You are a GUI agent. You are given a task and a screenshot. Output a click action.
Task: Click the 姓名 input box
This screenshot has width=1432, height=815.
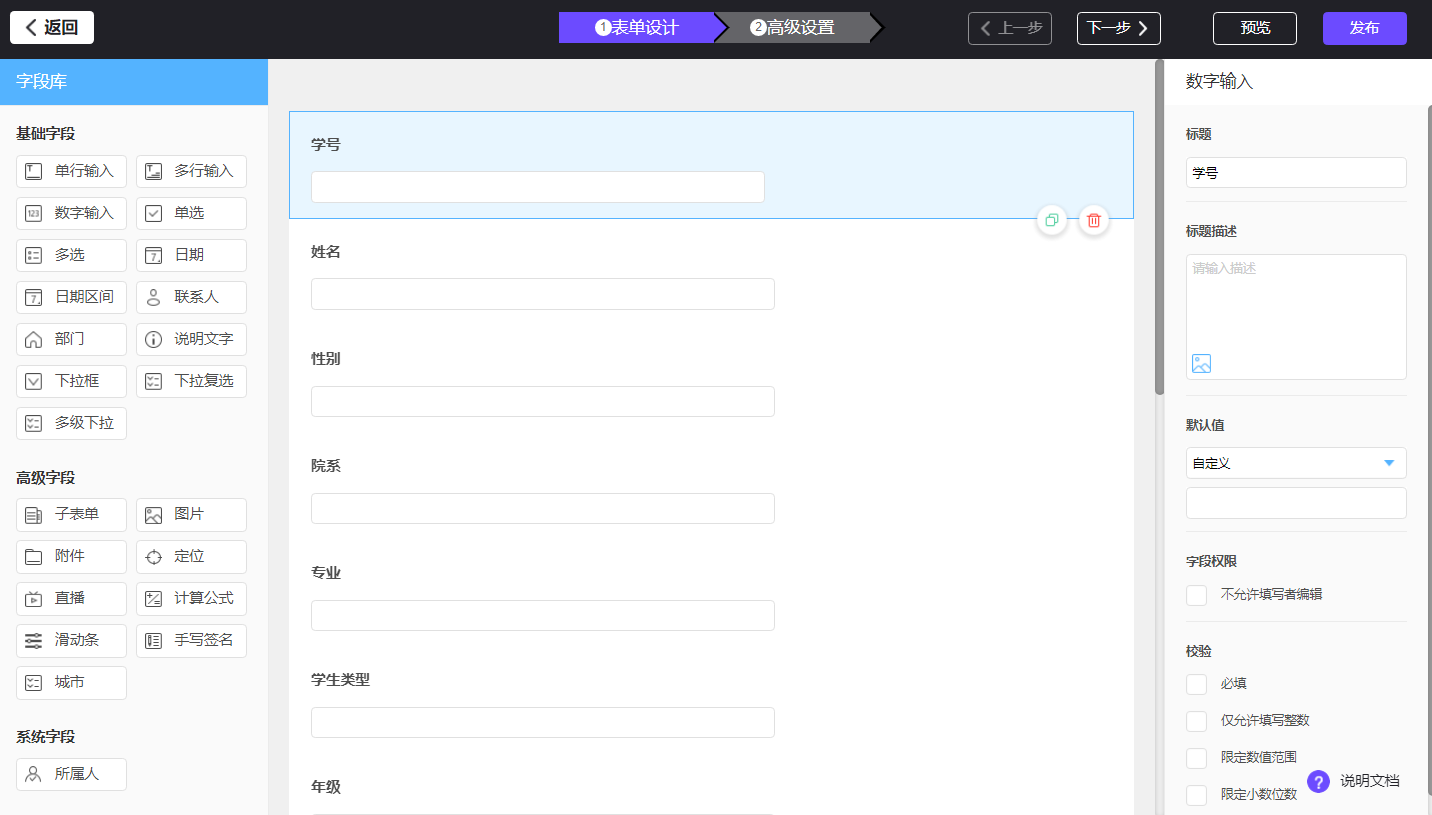click(543, 294)
